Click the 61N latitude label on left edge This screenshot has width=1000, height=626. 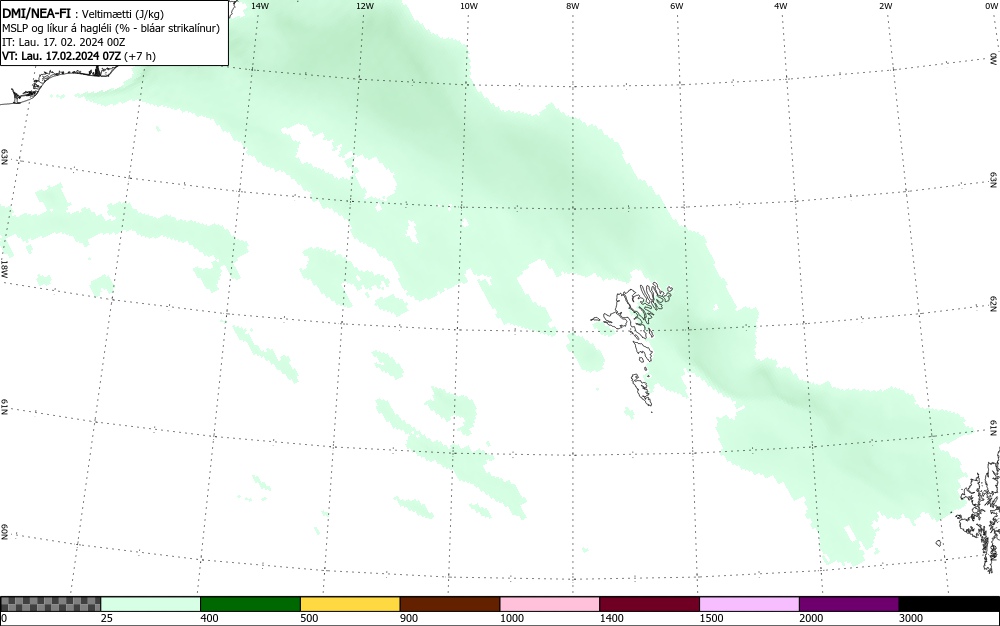4,407
